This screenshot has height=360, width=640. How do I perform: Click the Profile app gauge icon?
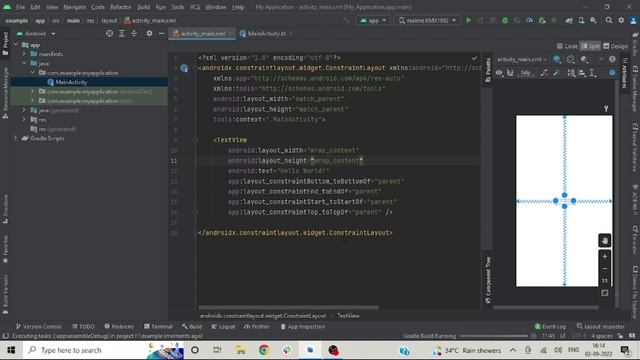coord(529,20)
